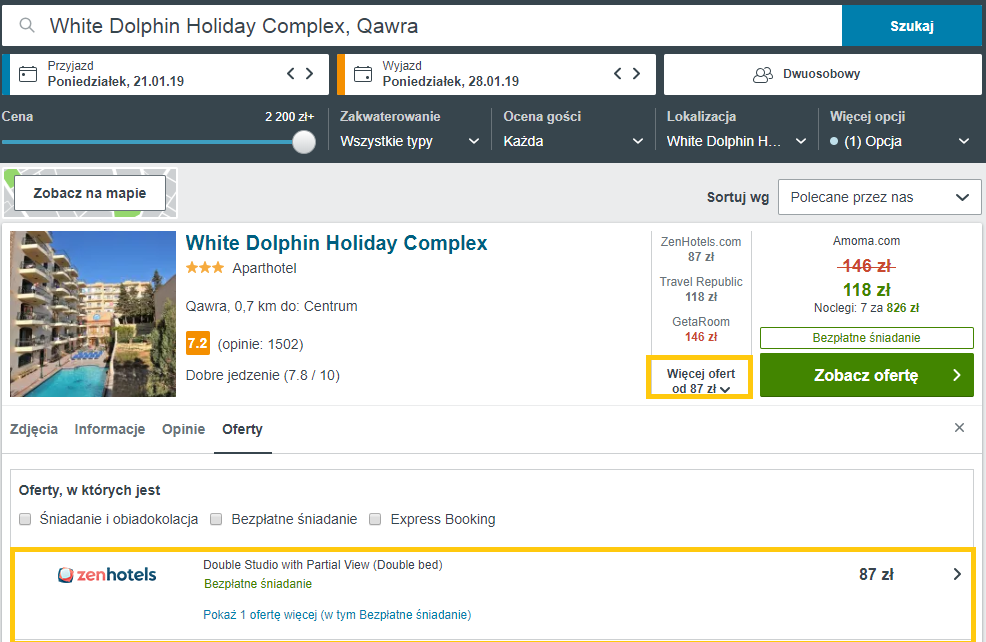Go to next departure date arrow
The height and width of the screenshot is (642, 986).
(x=636, y=74)
